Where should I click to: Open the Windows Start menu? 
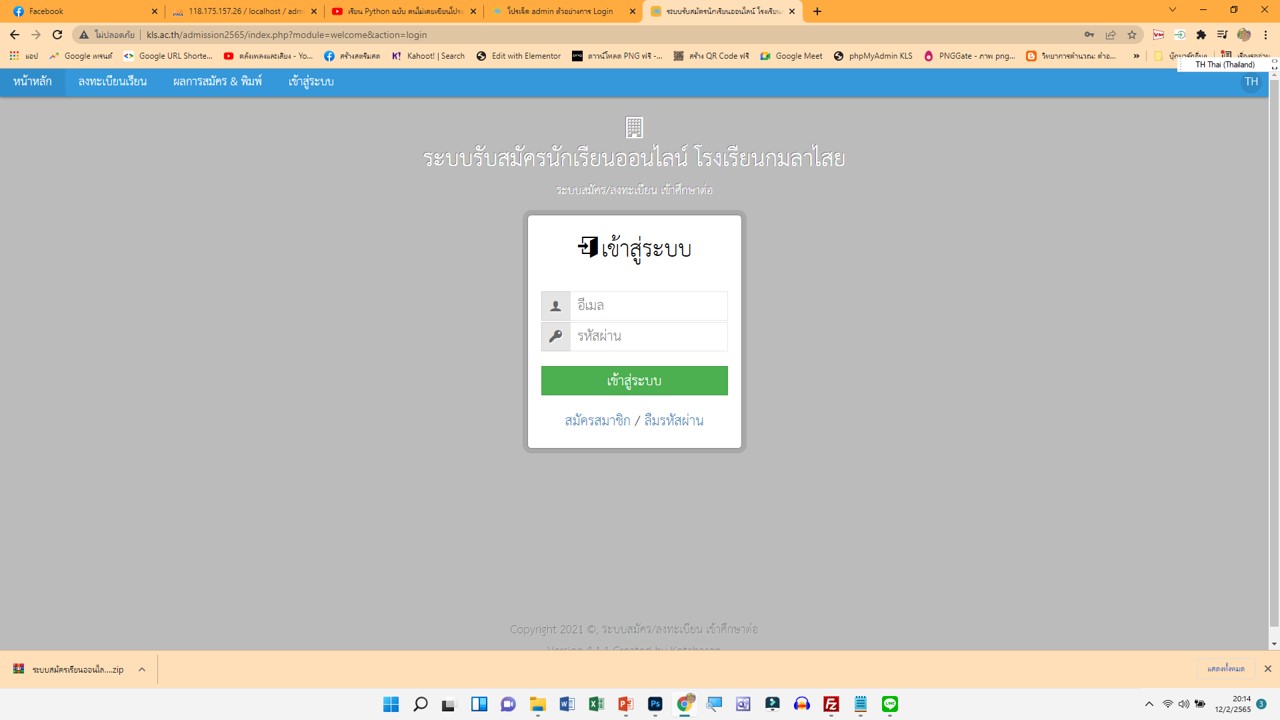pos(391,704)
